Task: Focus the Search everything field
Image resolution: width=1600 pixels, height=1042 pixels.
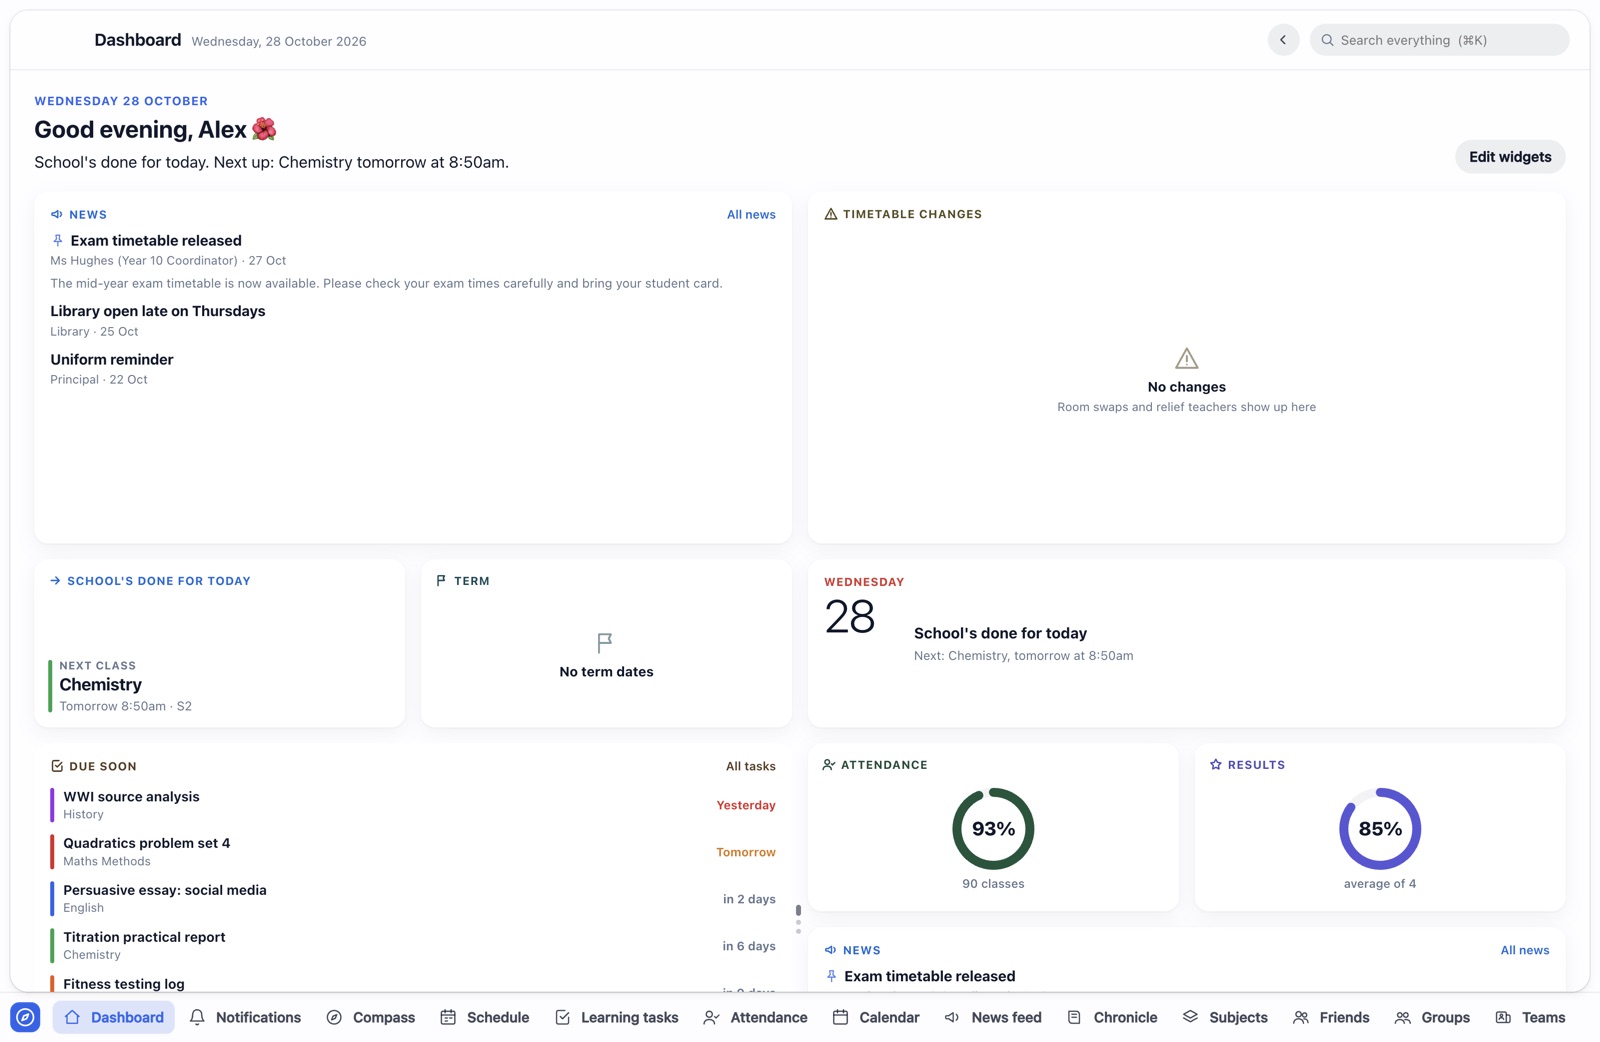Action: pyautogui.click(x=1439, y=40)
